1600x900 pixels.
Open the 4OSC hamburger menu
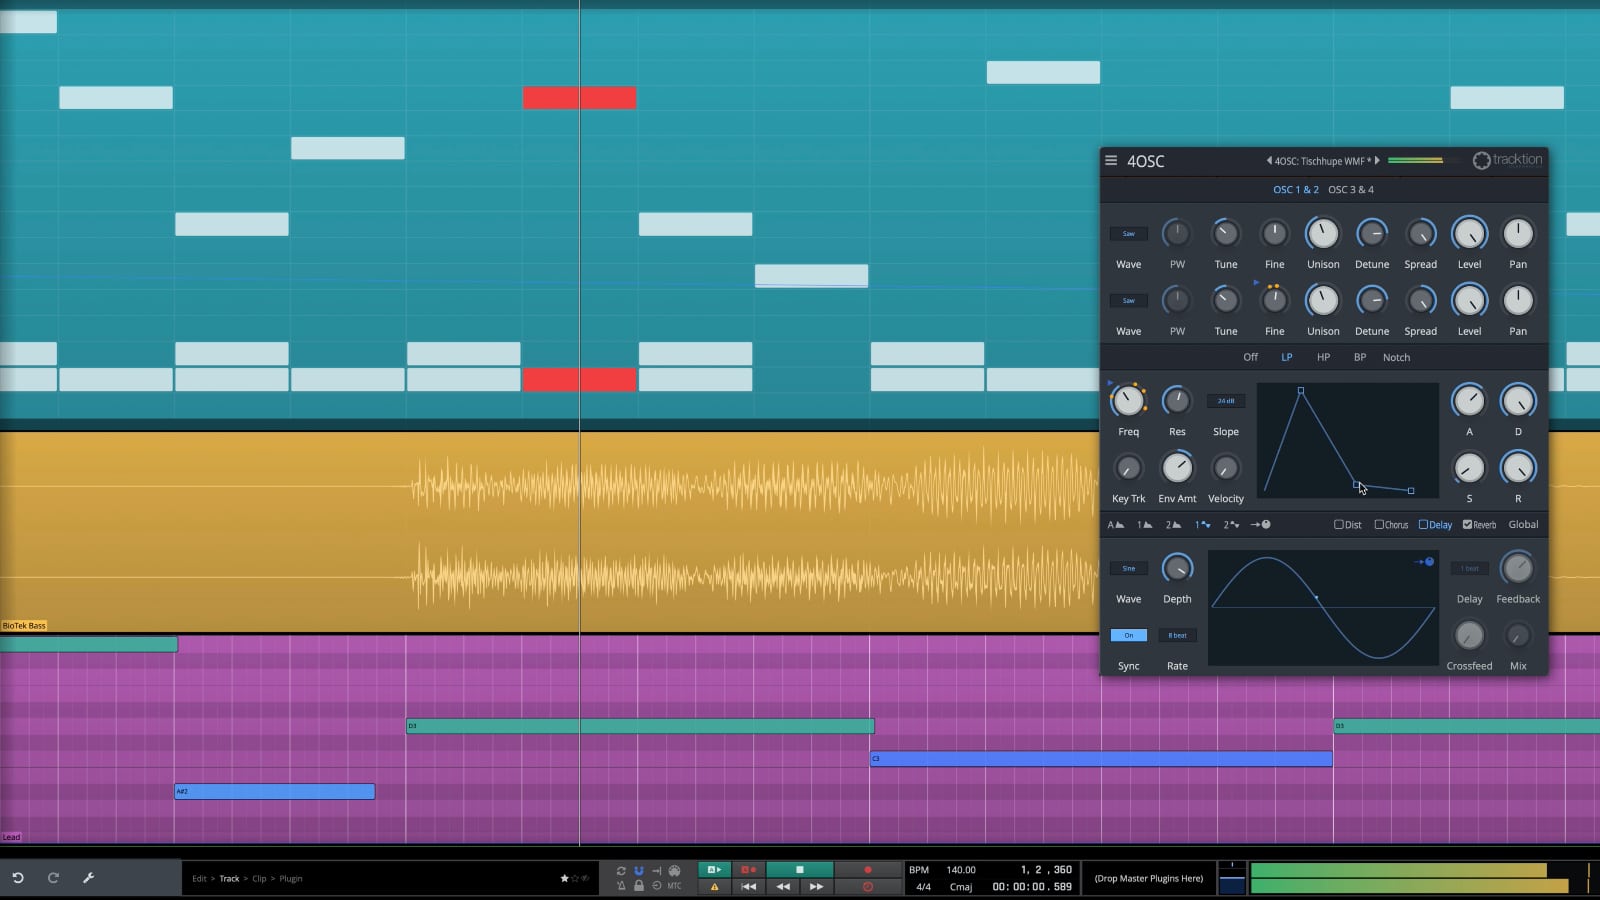pos(1110,160)
